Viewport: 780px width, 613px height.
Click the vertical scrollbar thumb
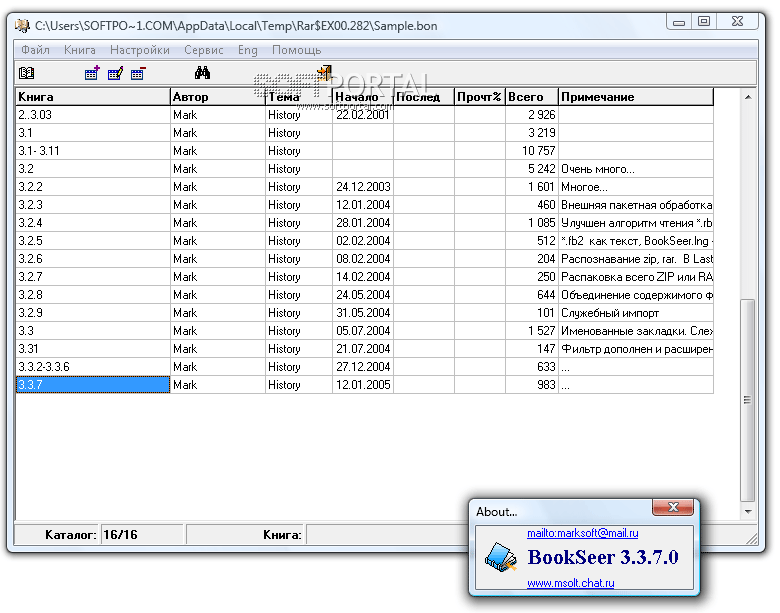[748, 400]
